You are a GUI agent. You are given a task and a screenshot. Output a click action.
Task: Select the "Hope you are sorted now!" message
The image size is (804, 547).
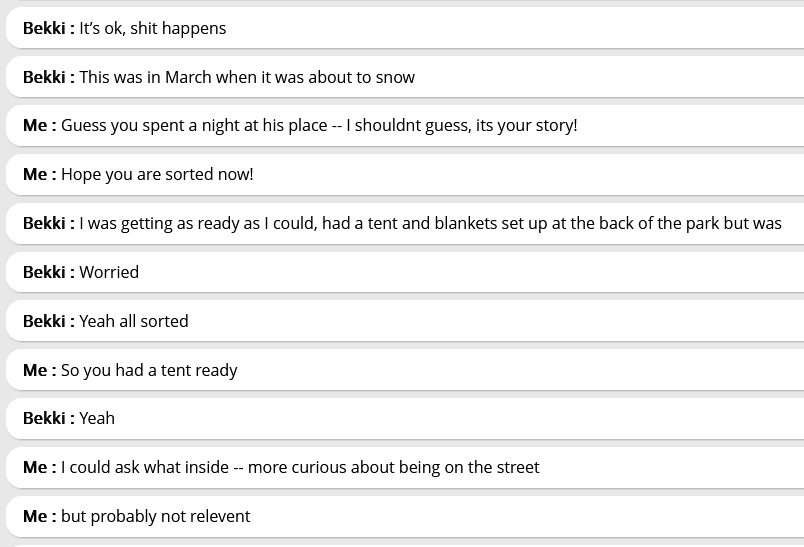coord(157,174)
